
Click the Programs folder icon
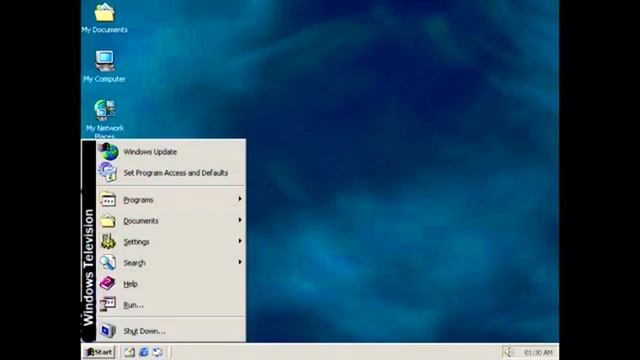(108, 200)
